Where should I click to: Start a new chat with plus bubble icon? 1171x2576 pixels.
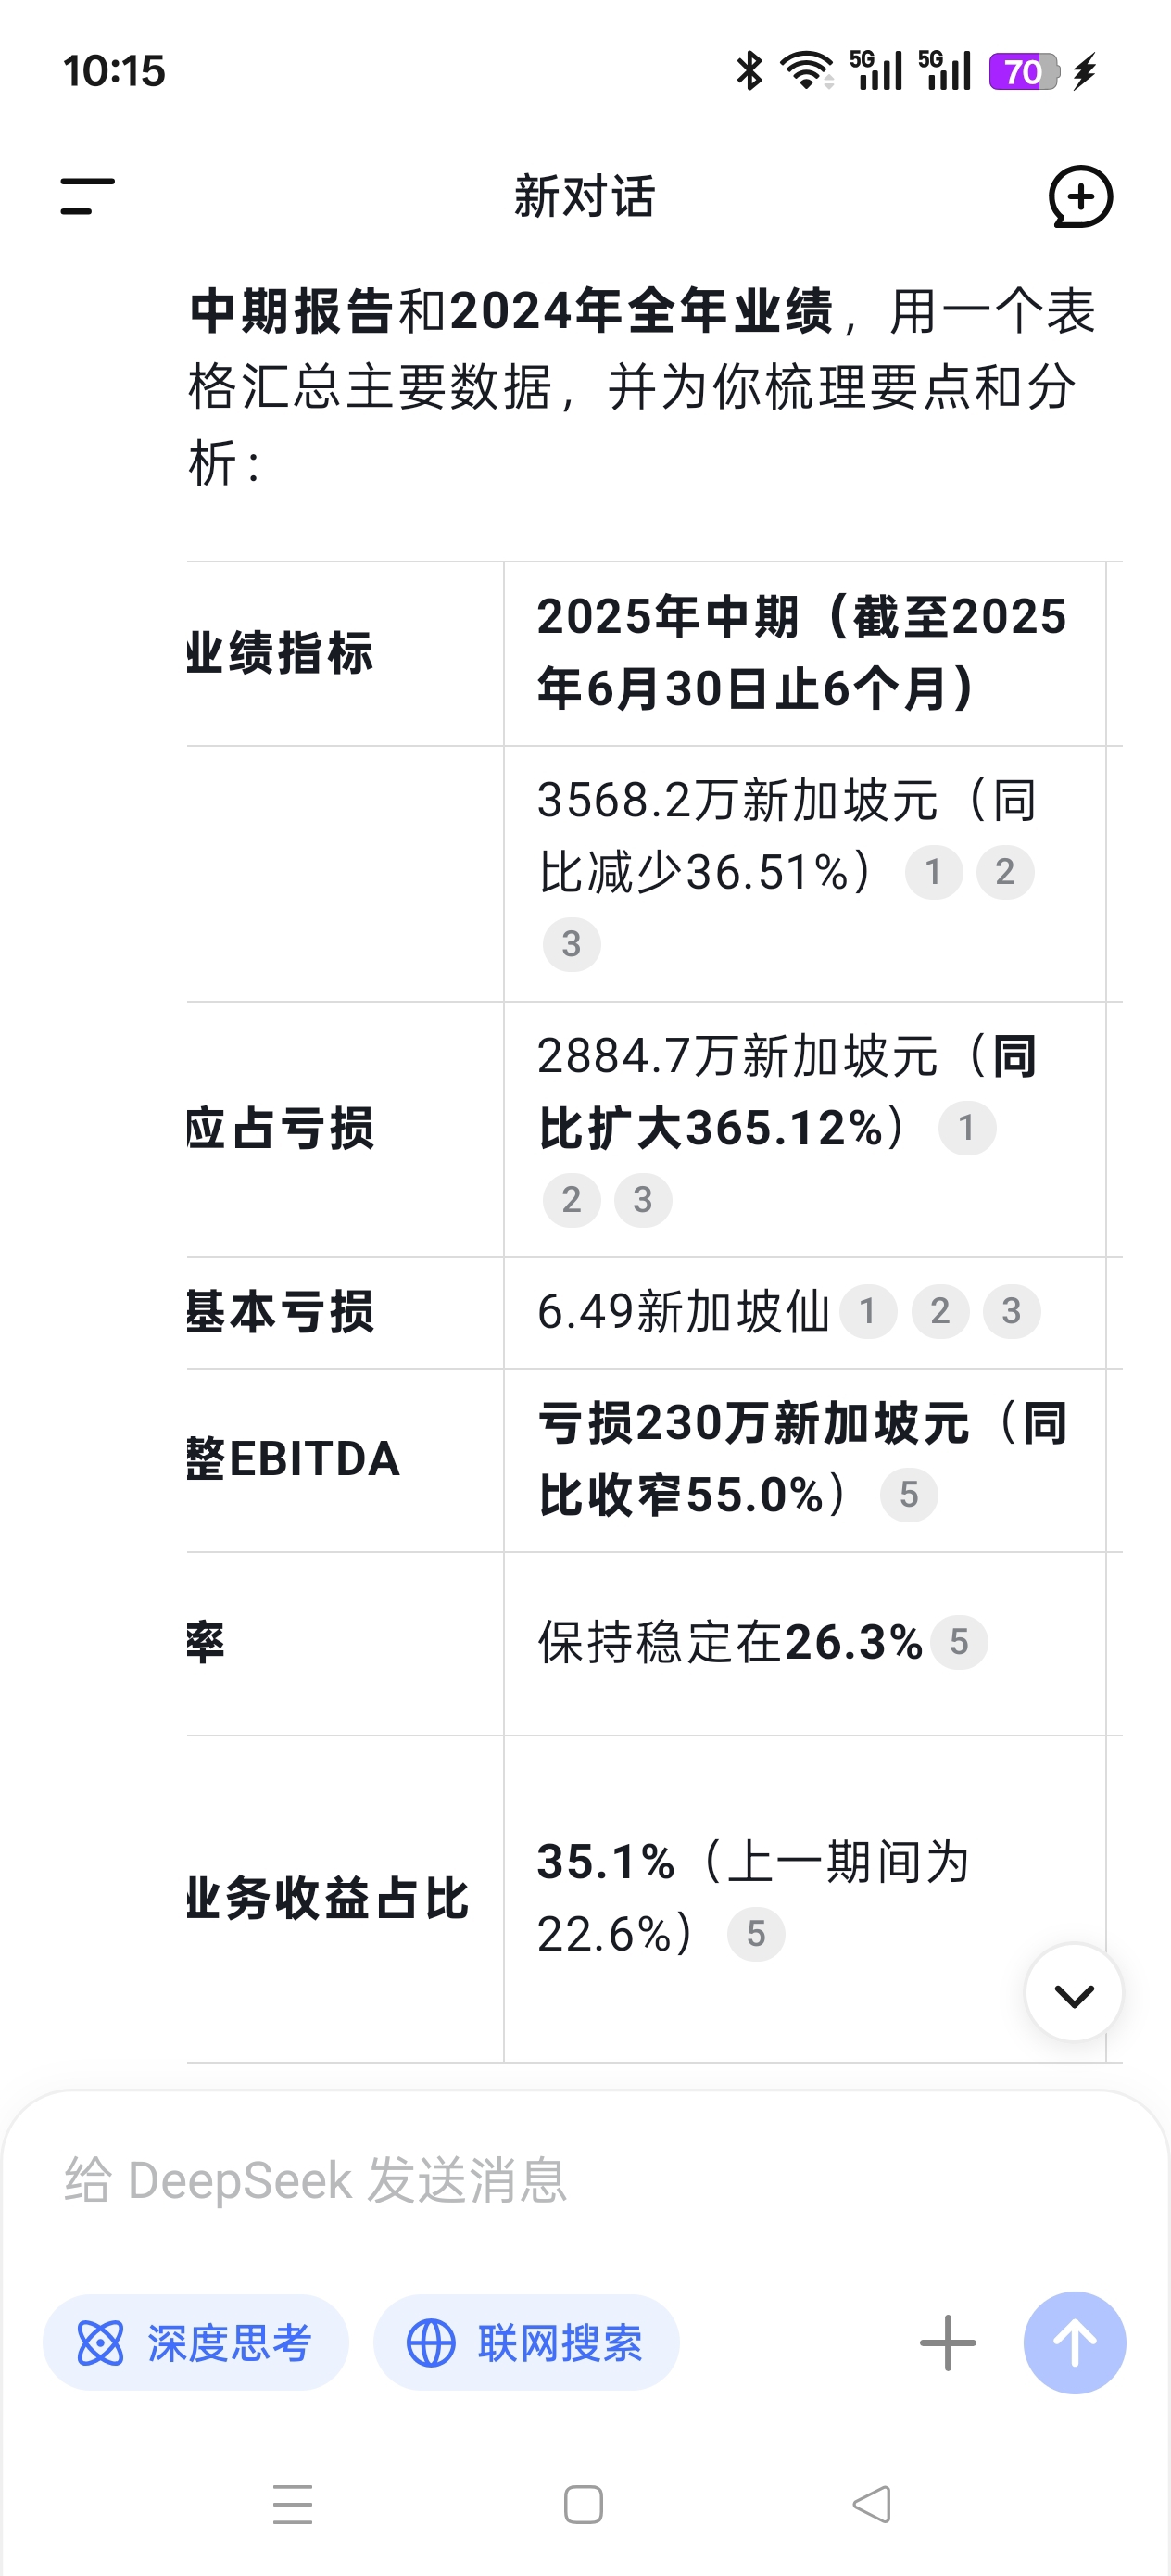point(1080,196)
